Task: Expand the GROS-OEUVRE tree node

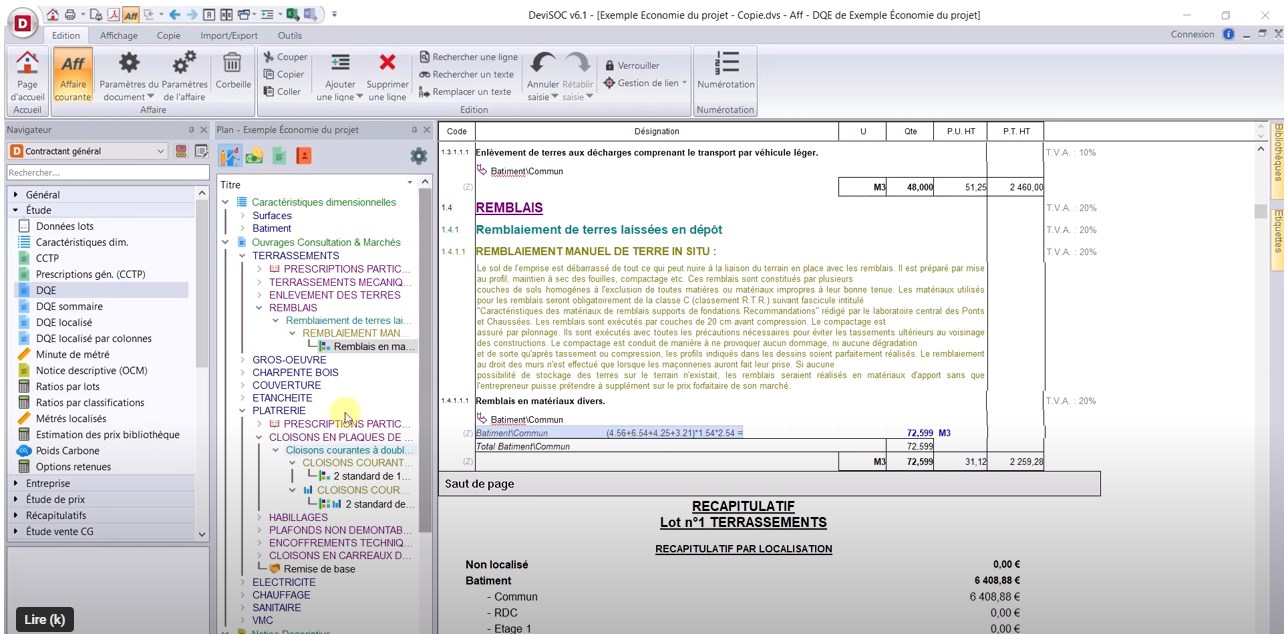Action: pos(243,359)
